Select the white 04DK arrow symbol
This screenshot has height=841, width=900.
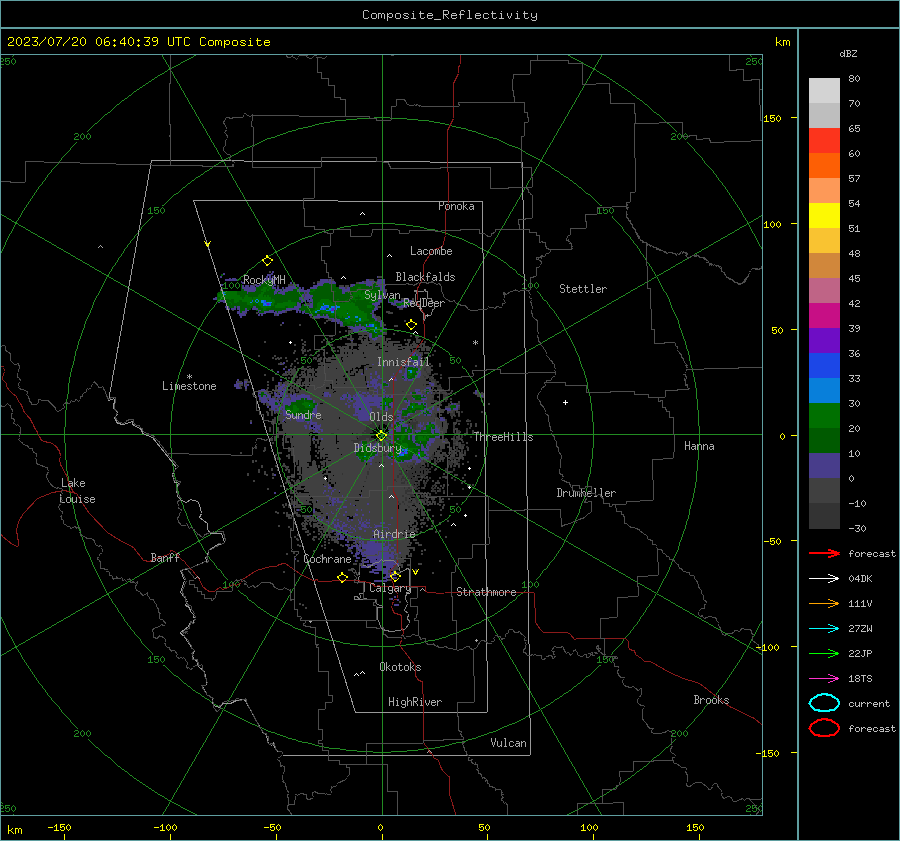(824, 579)
